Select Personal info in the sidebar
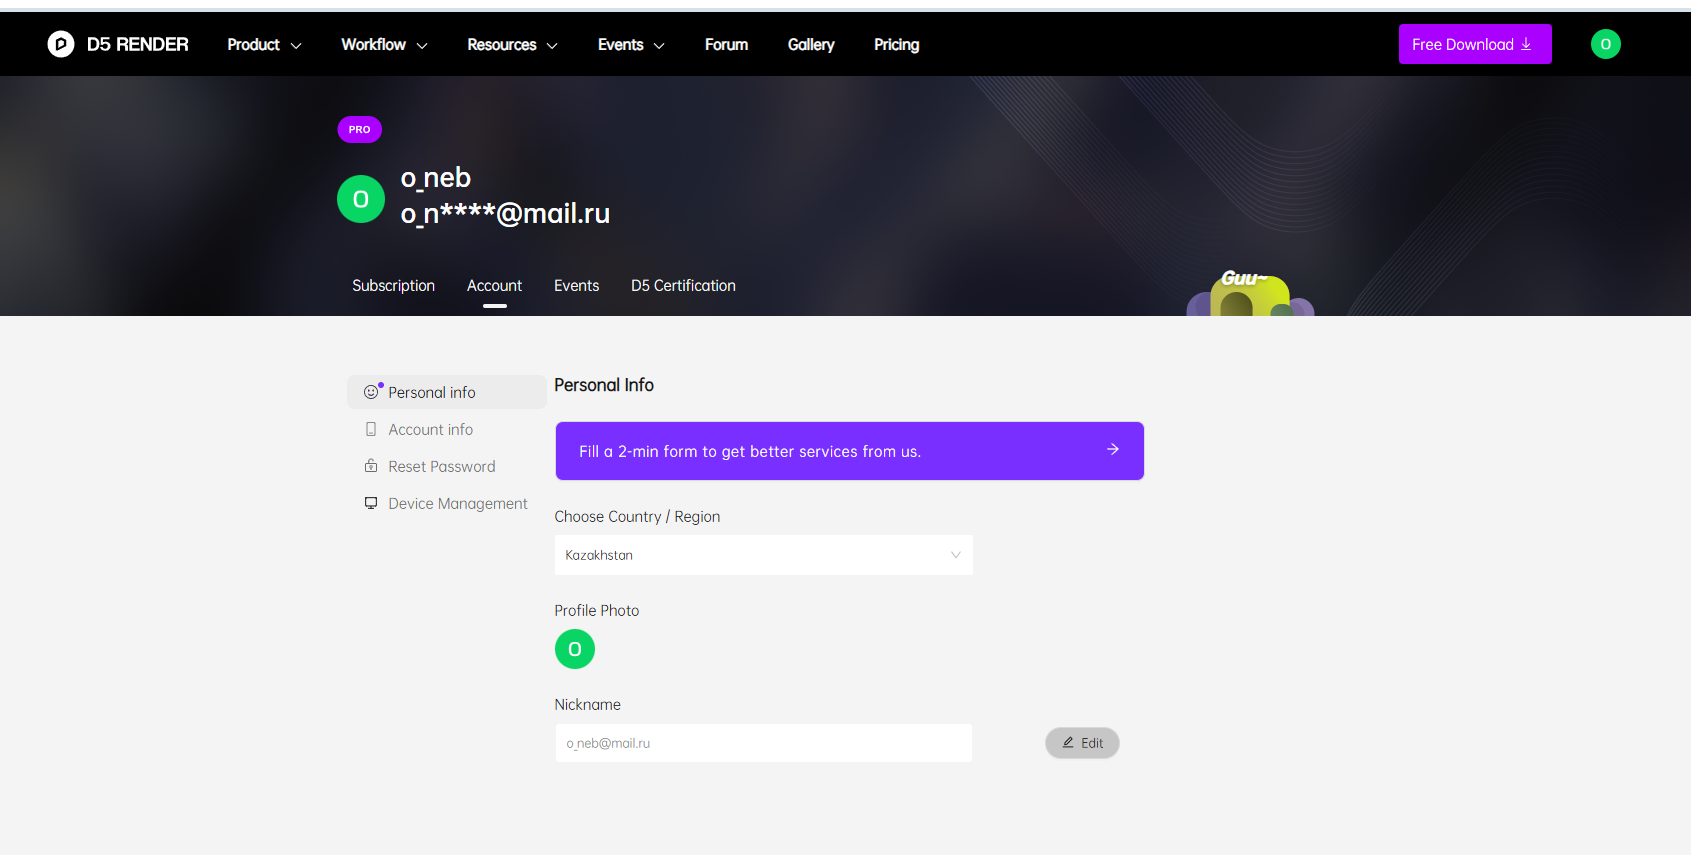 432,392
